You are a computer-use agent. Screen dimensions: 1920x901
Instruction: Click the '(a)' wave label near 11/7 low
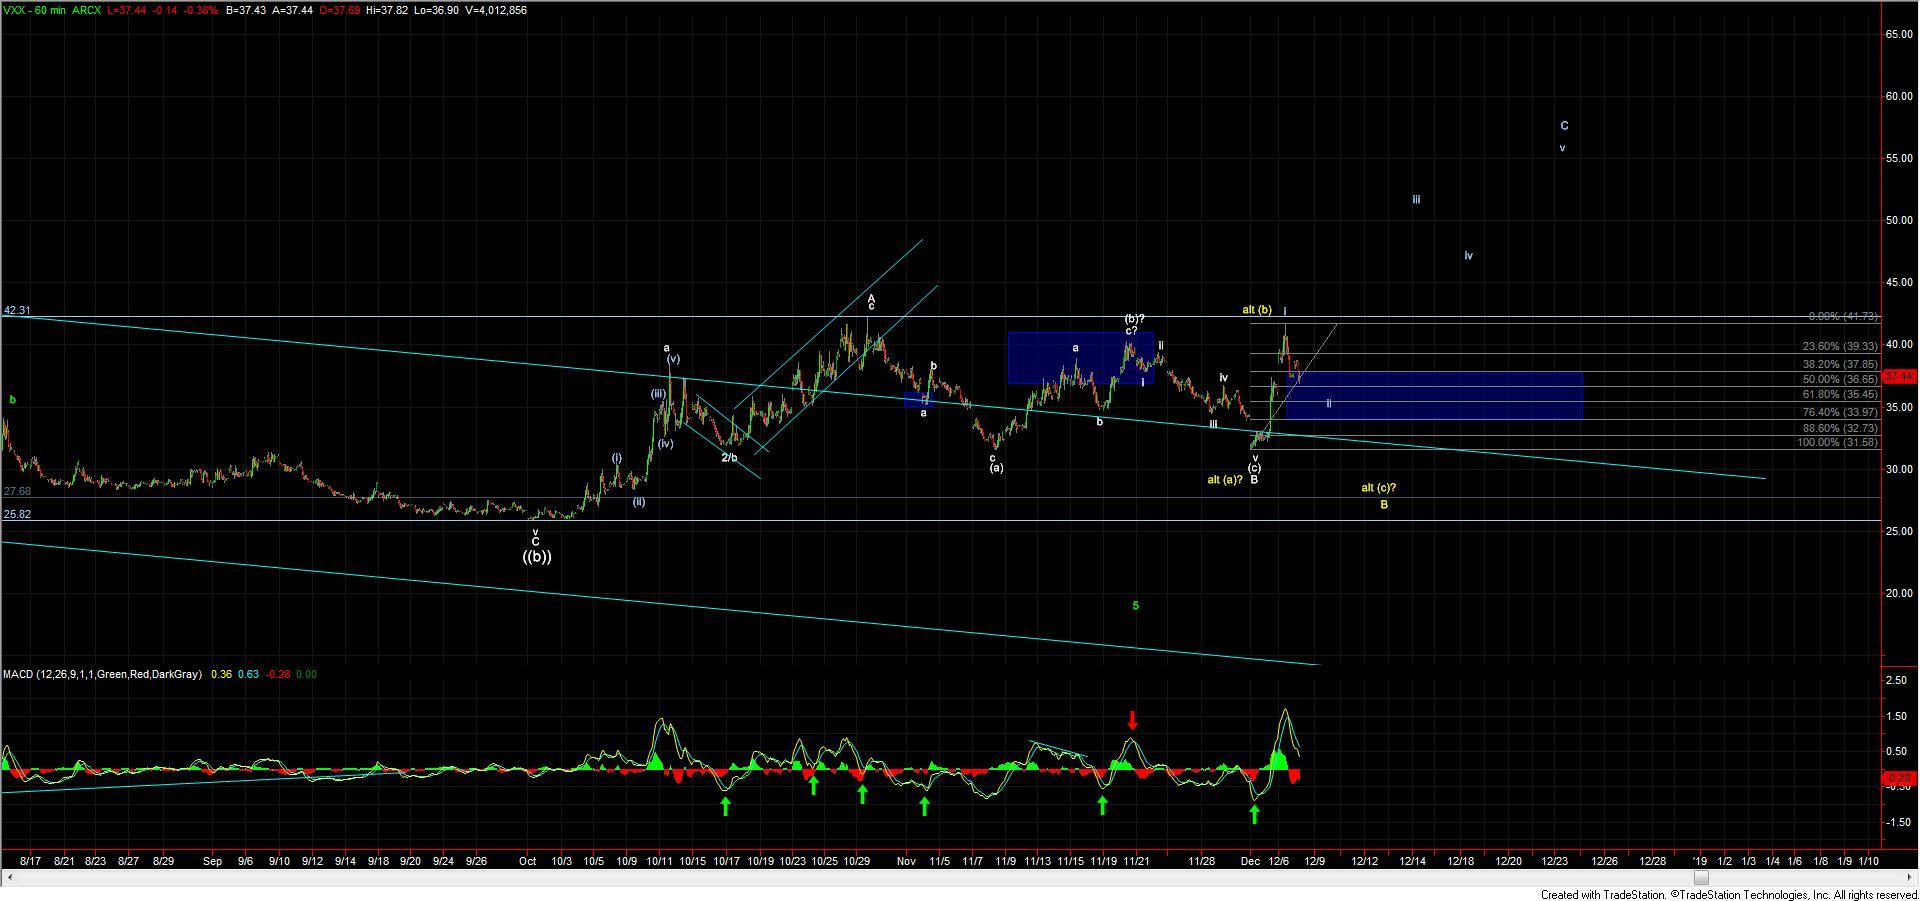click(996, 468)
